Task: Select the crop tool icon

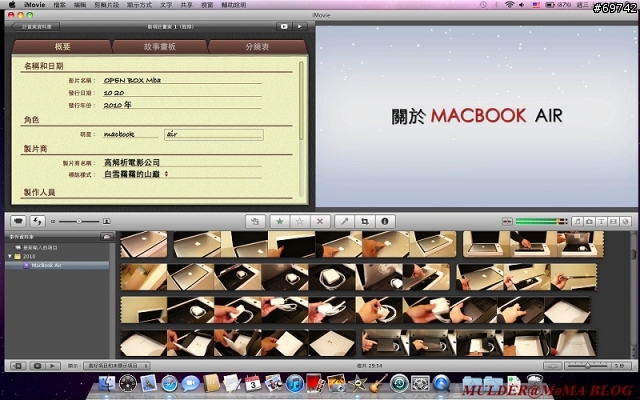Action: [364, 221]
